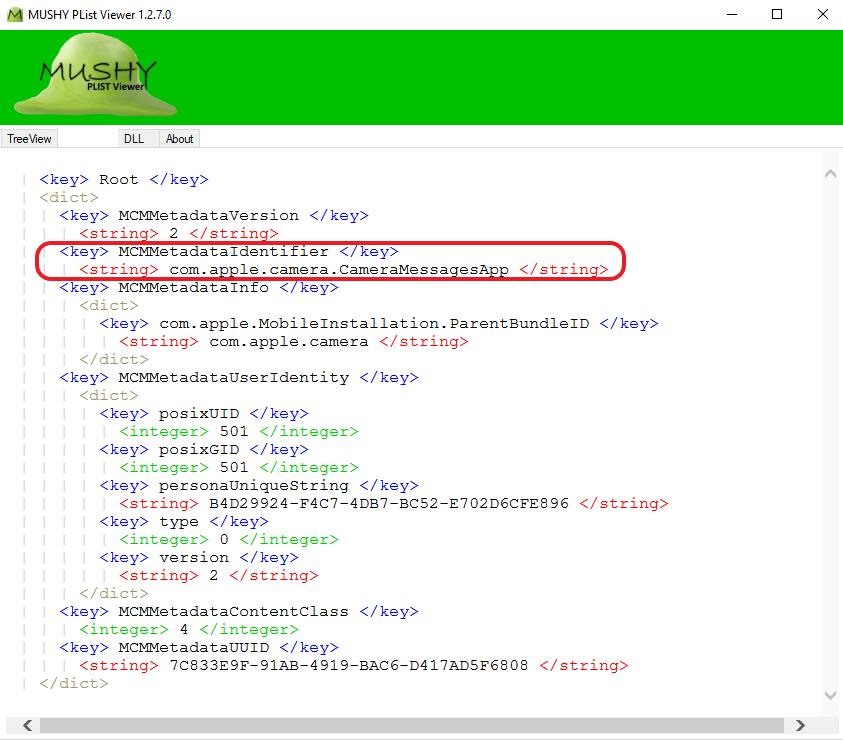Click the title bar app icon

15,15
